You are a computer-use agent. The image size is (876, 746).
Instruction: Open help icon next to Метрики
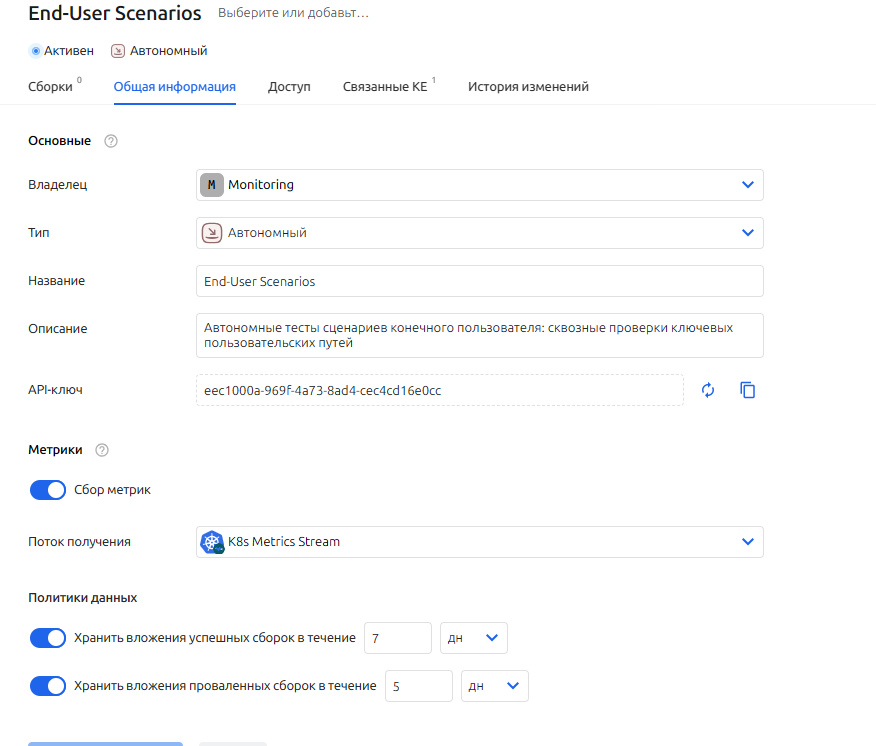click(102, 450)
